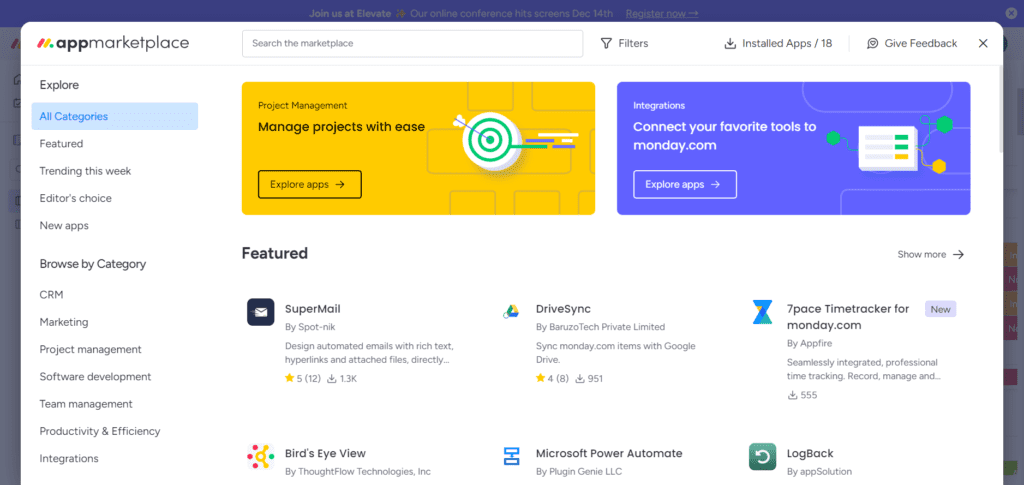
Task: Browse the Software development category
Action: point(95,377)
